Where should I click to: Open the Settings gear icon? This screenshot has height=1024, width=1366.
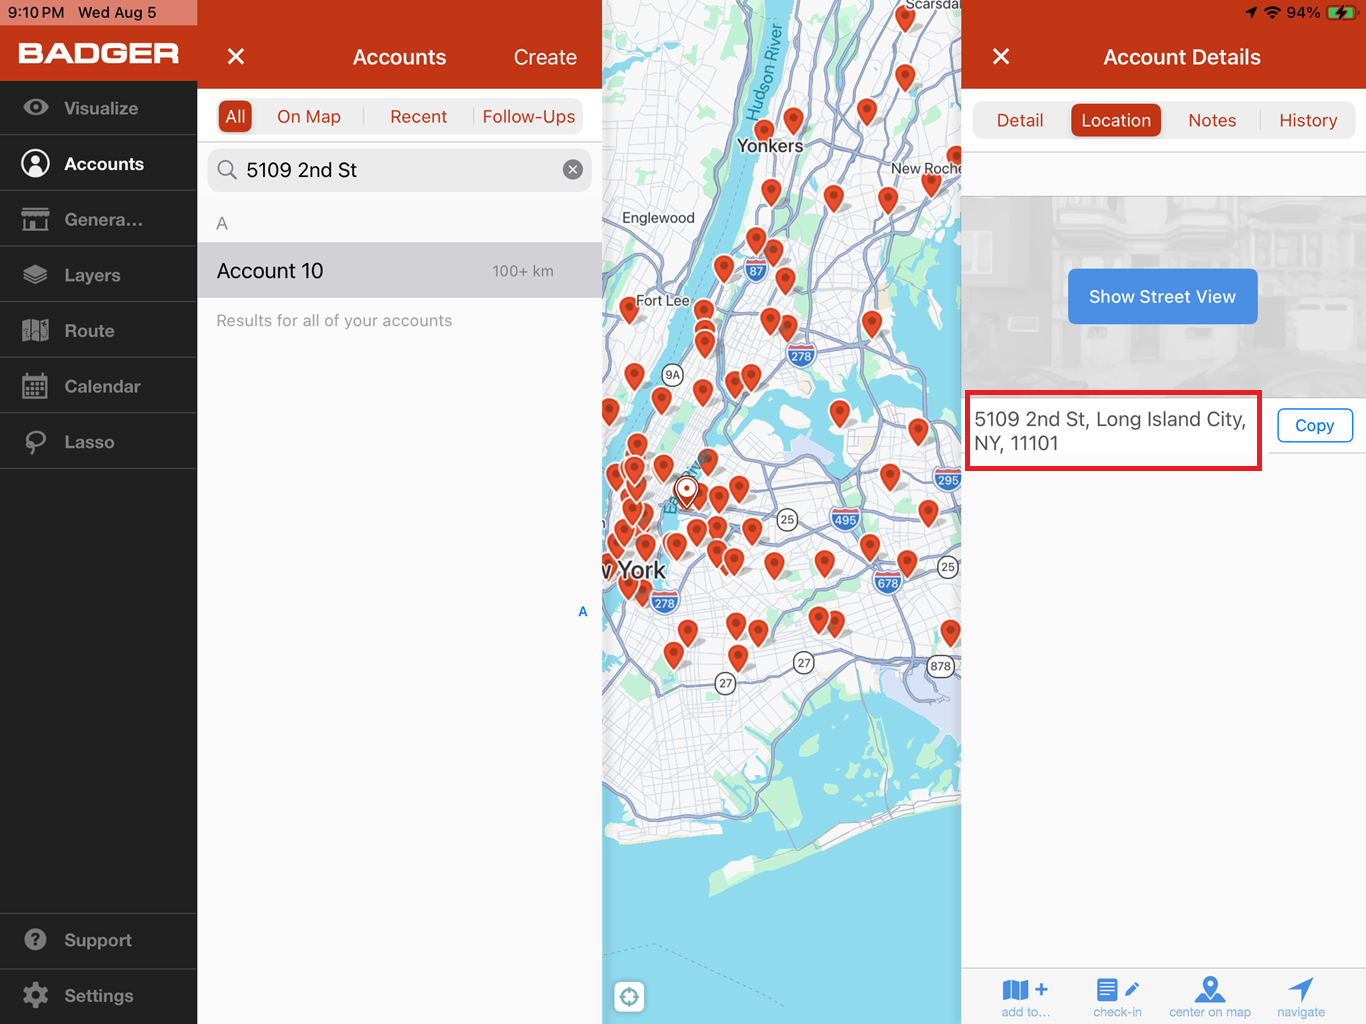[x=36, y=995]
